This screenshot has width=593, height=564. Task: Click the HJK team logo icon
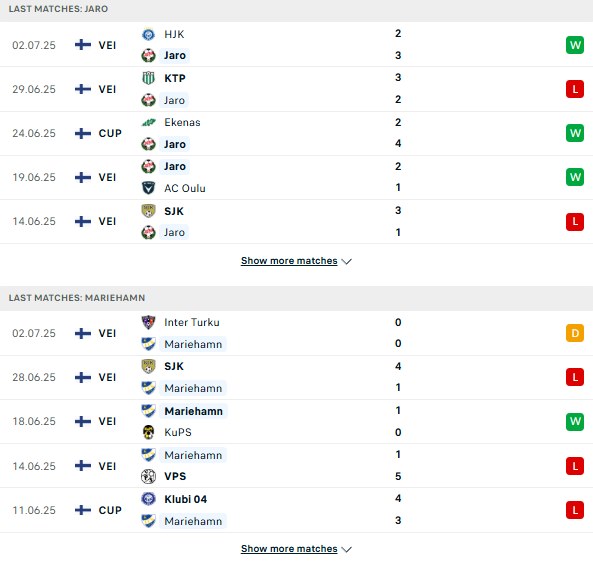tap(148, 34)
